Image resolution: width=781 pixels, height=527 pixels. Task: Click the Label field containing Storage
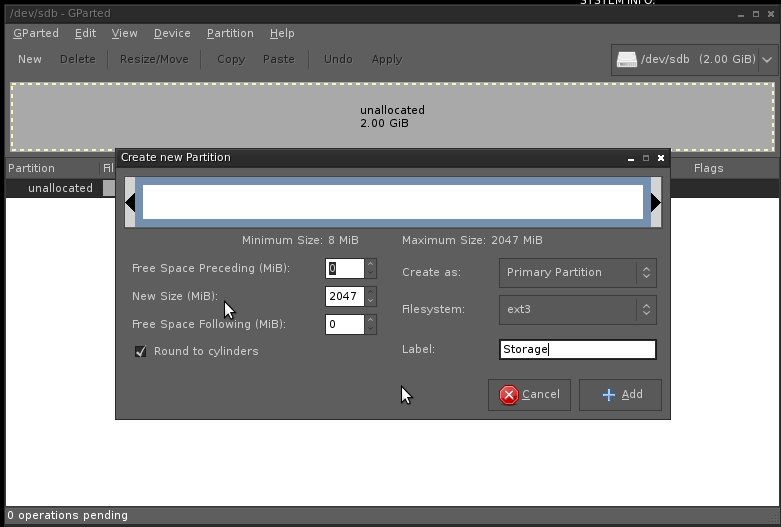[578, 349]
